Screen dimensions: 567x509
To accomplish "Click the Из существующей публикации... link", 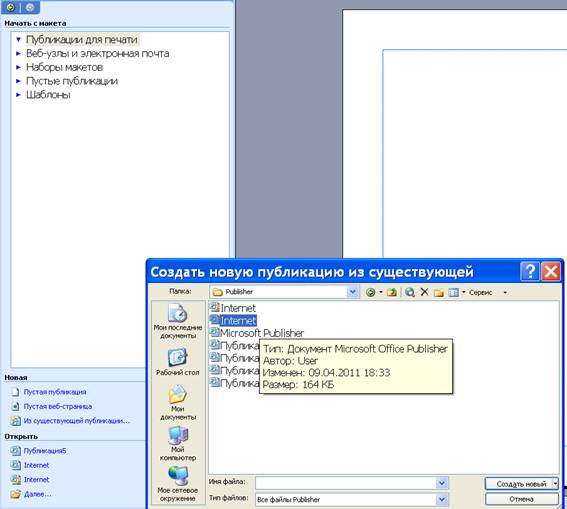I will 77,421.
